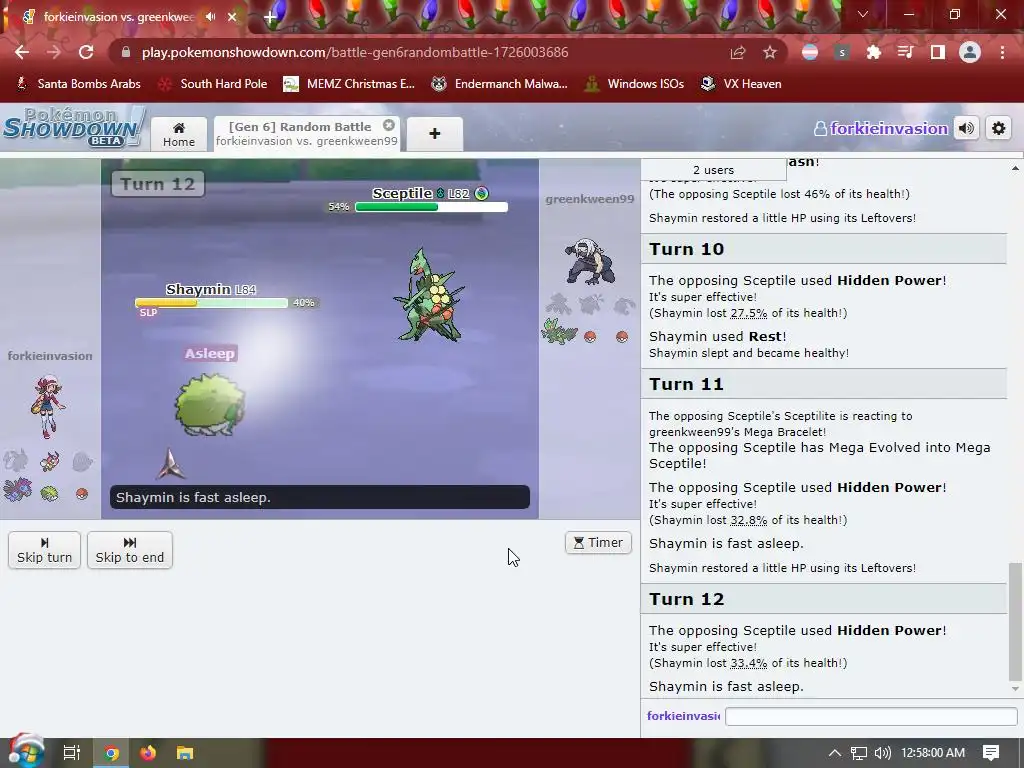Open Chrome tab search chevron
1024x768 pixels.
(x=863, y=14)
